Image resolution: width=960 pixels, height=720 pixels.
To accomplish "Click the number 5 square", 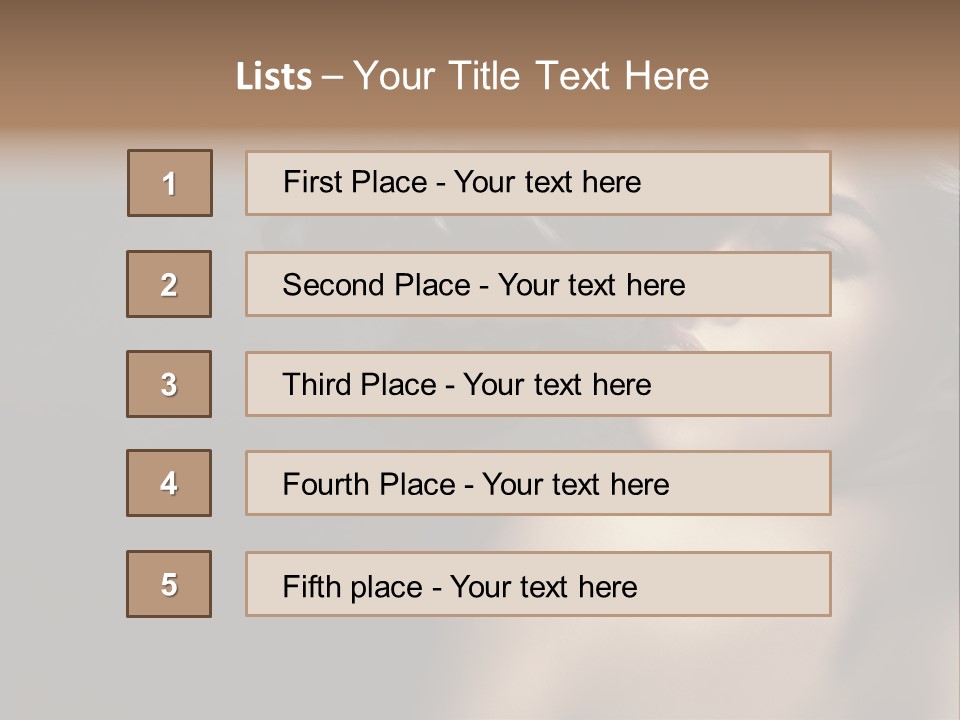I will pos(169,584).
